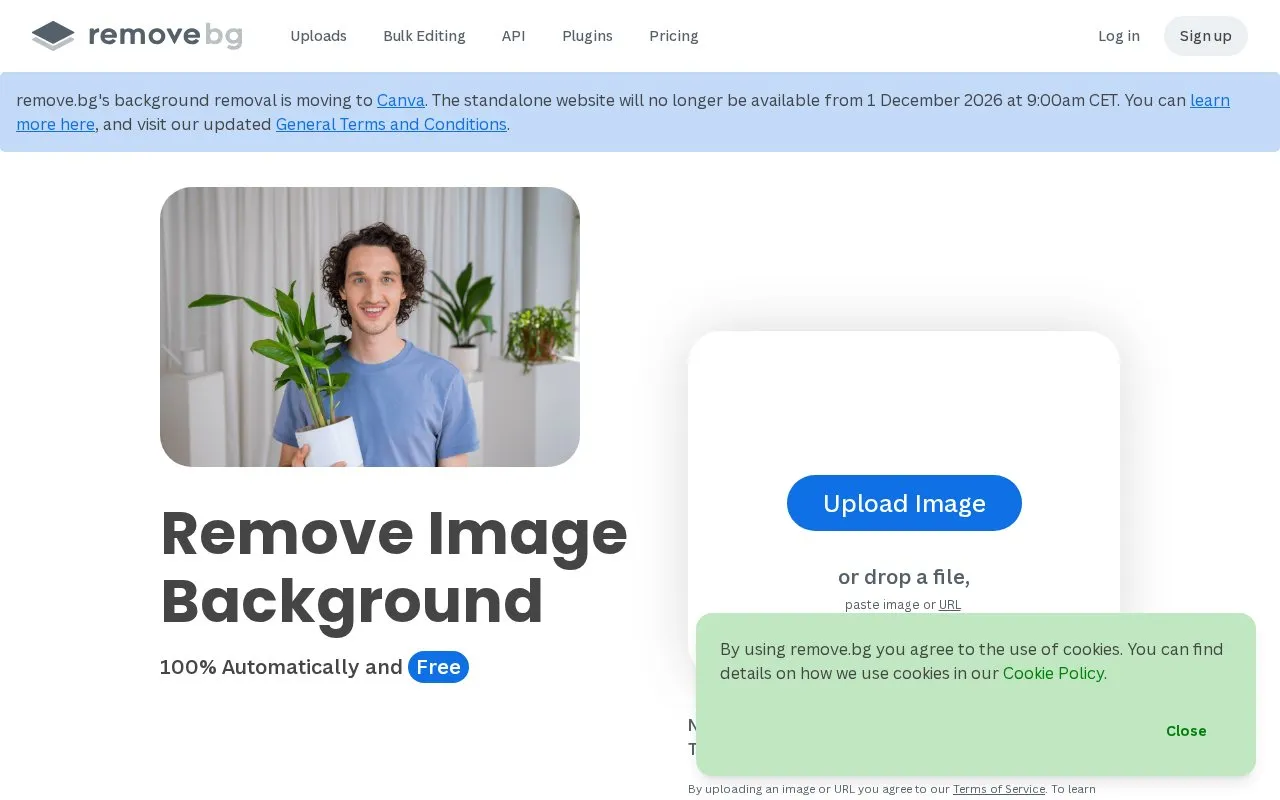Open General Terms and Conditions link
The width and height of the screenshot is (1280, 800).
(x=391, y=124)
